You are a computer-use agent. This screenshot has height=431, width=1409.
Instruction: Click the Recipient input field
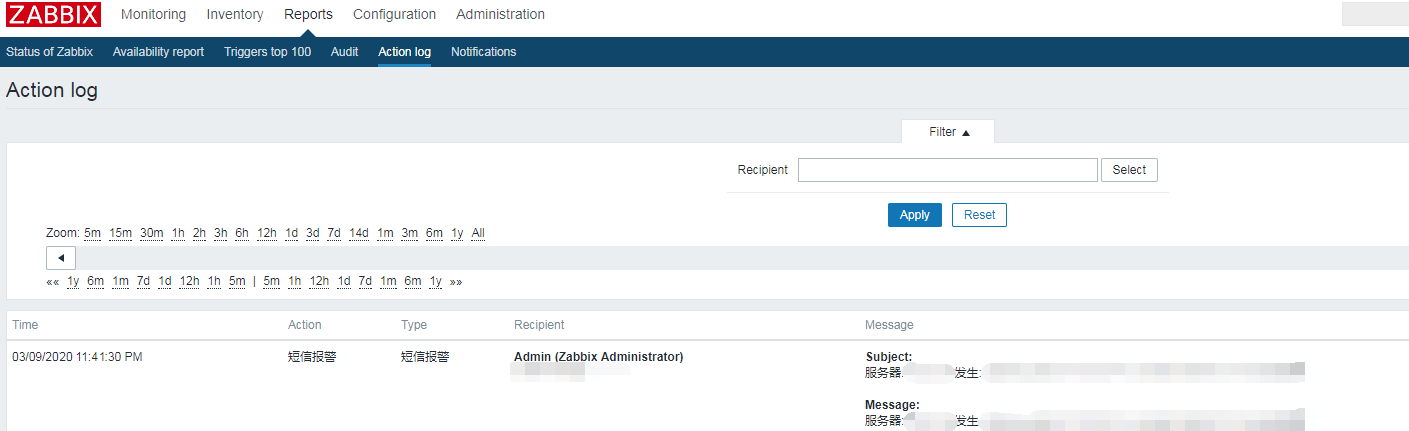point(947,170)
